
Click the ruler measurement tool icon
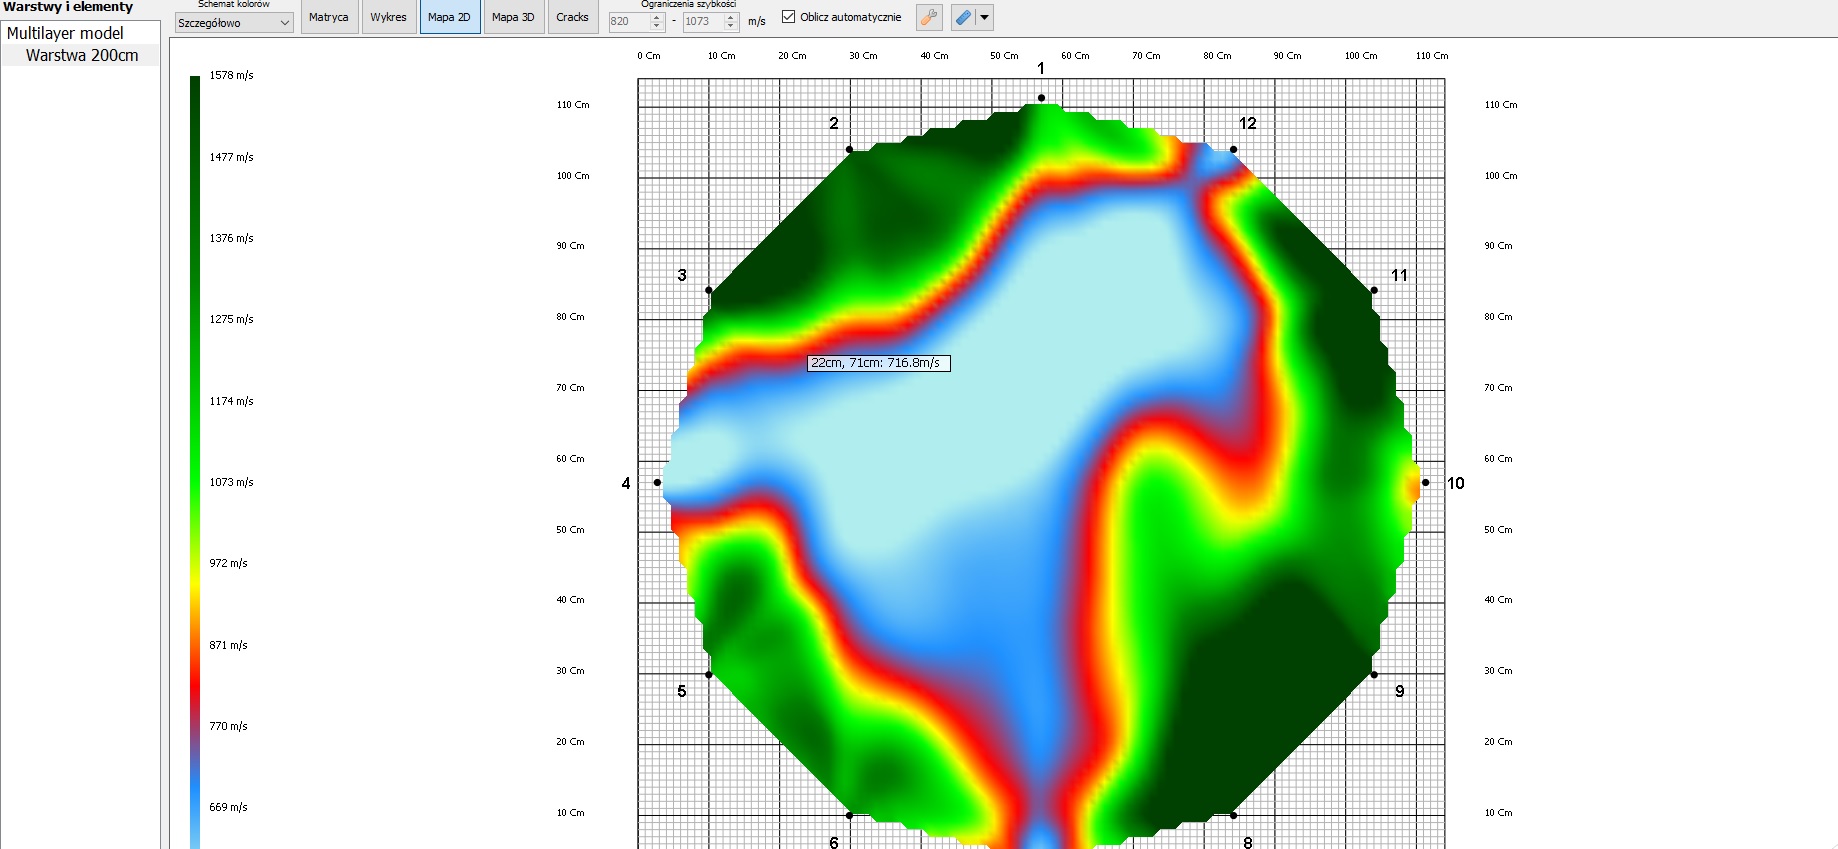point(963,17)
